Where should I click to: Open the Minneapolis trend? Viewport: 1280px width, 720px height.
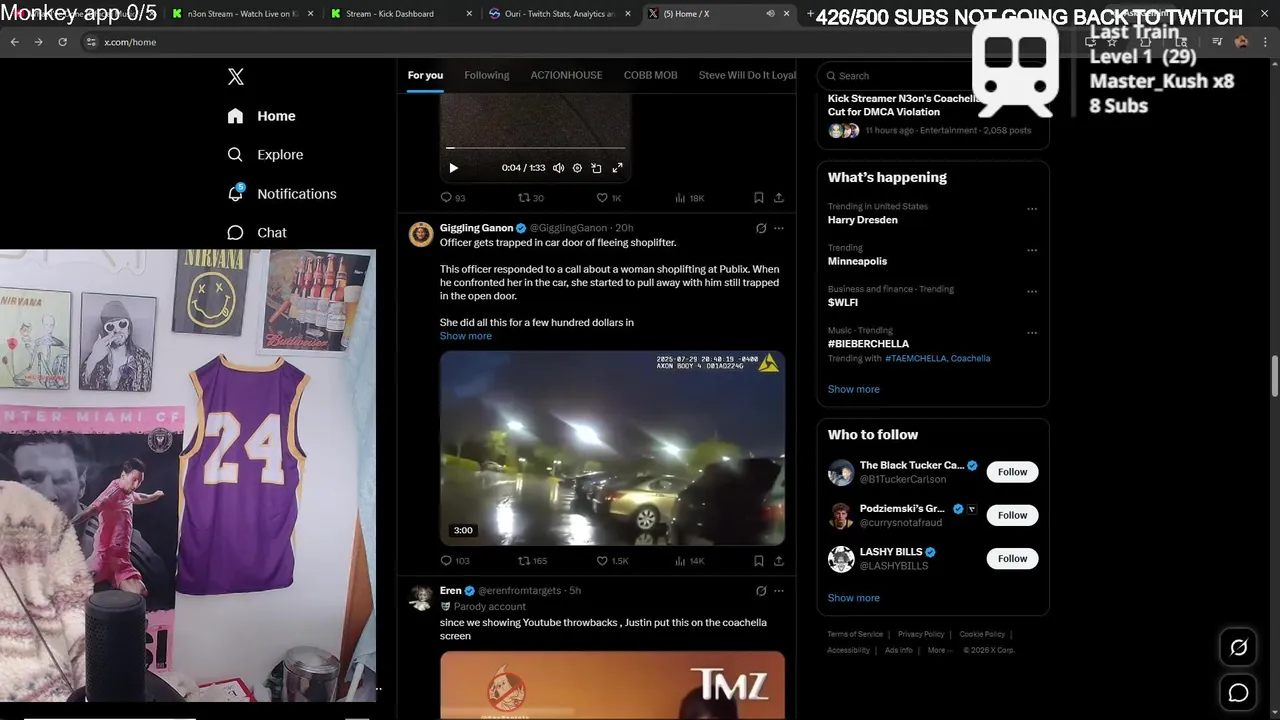[857, 261]
